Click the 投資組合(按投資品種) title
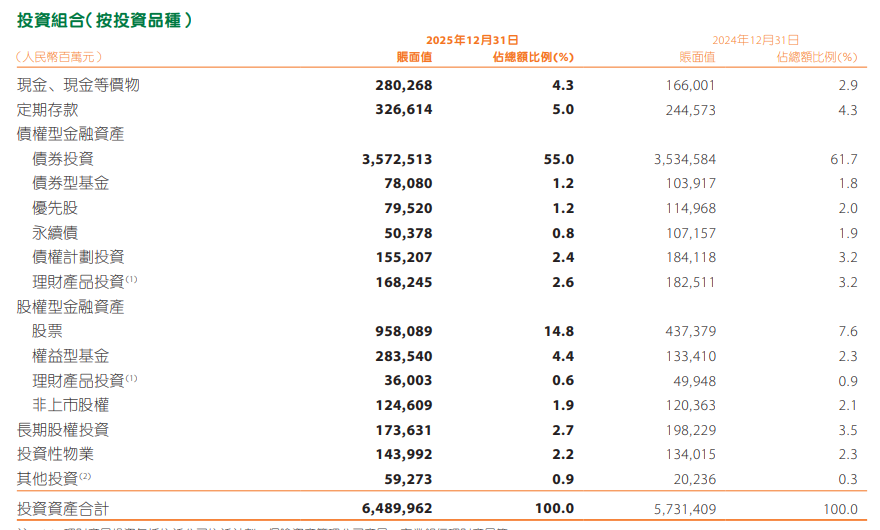This screenshot has width=880, height=530. 105,19
